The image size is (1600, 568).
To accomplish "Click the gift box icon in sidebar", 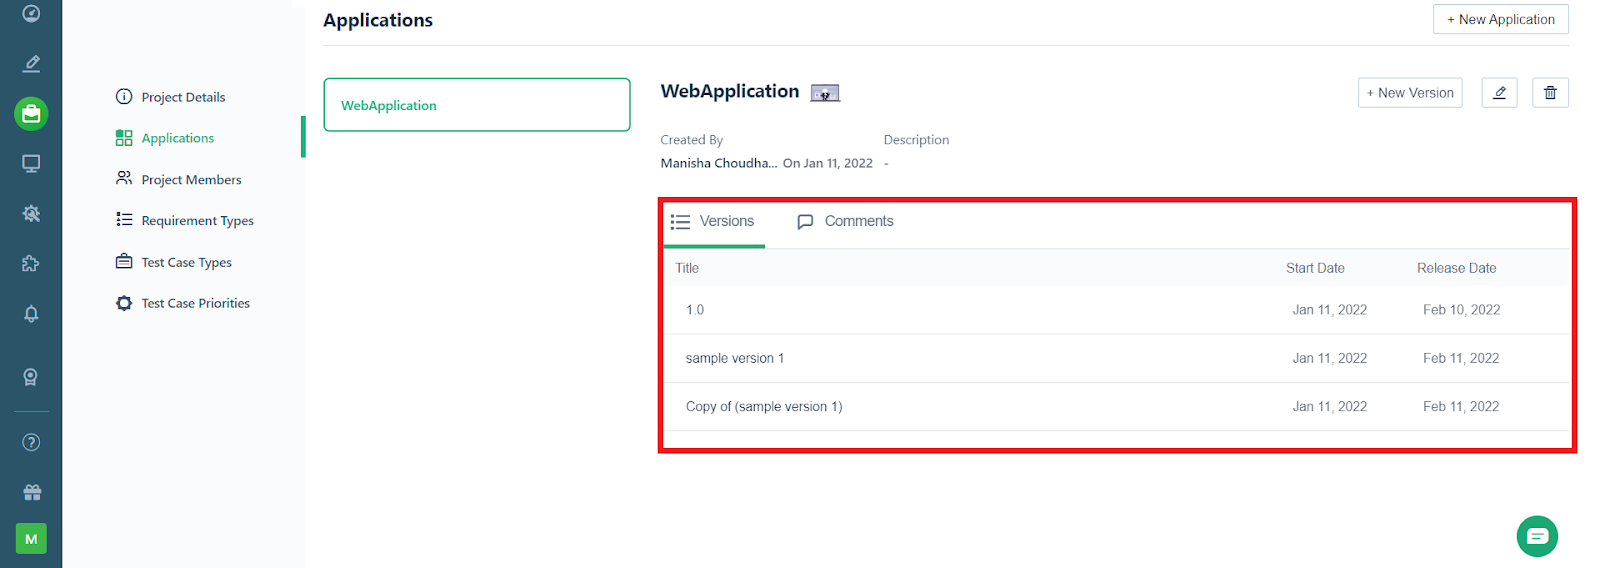I will pyautogui.click(x=31, y=492).
